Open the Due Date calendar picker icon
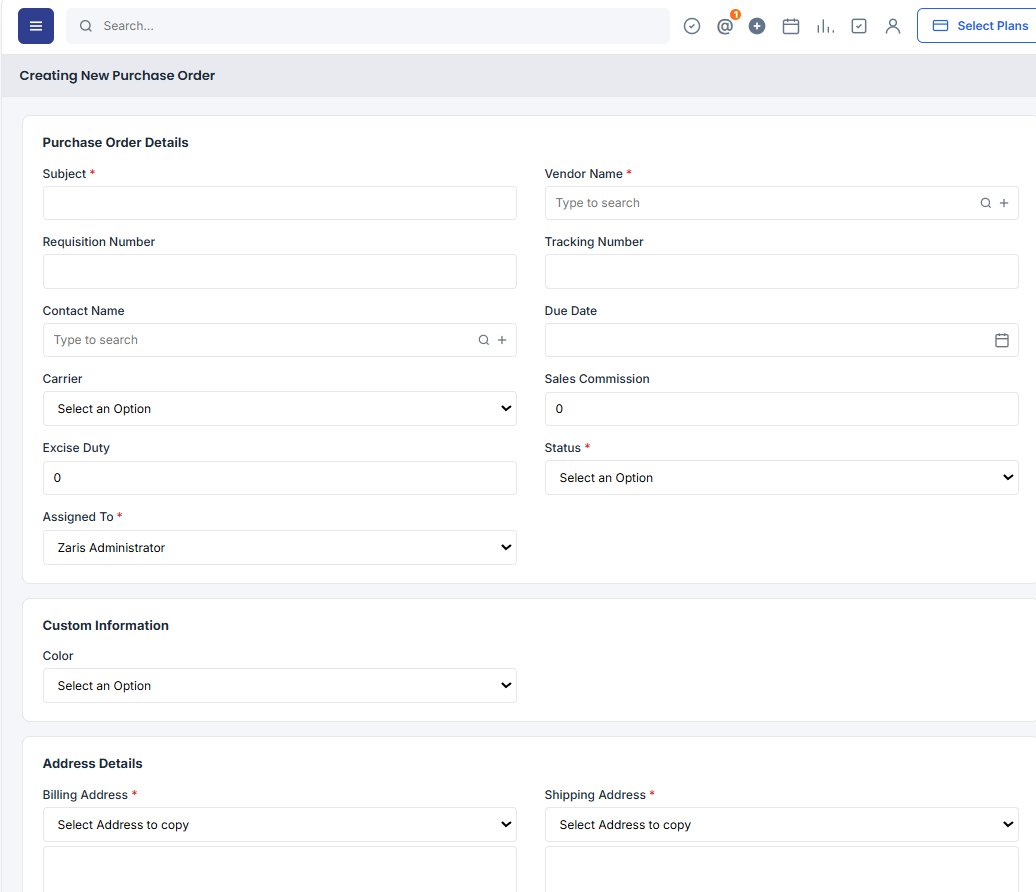 coord(1002,340)
